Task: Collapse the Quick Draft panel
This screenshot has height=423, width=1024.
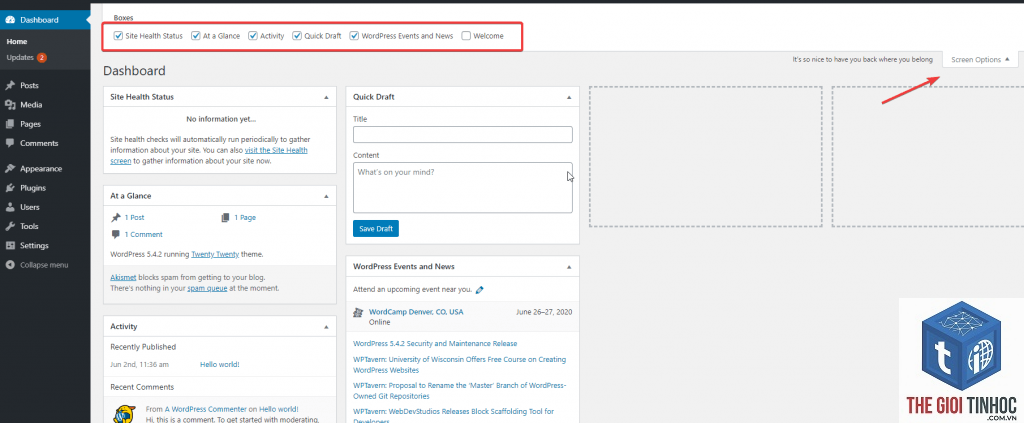Action: click(569, 97)
